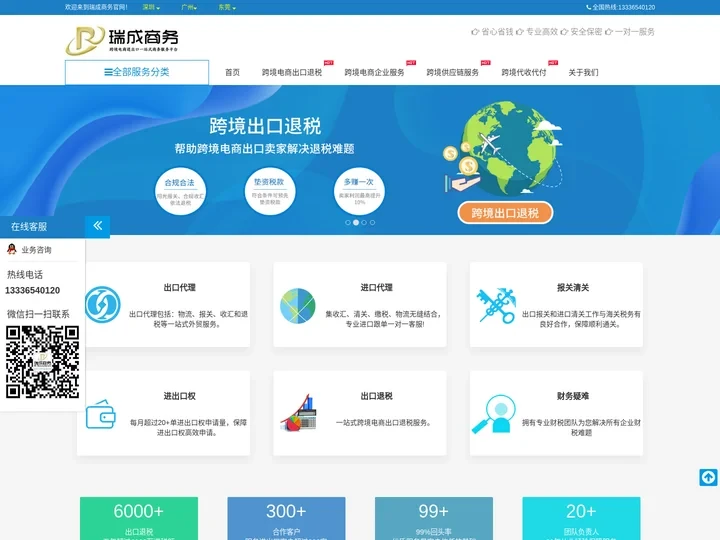
Task: Click the 在线客服 panel header
Action: coord(42,226)
